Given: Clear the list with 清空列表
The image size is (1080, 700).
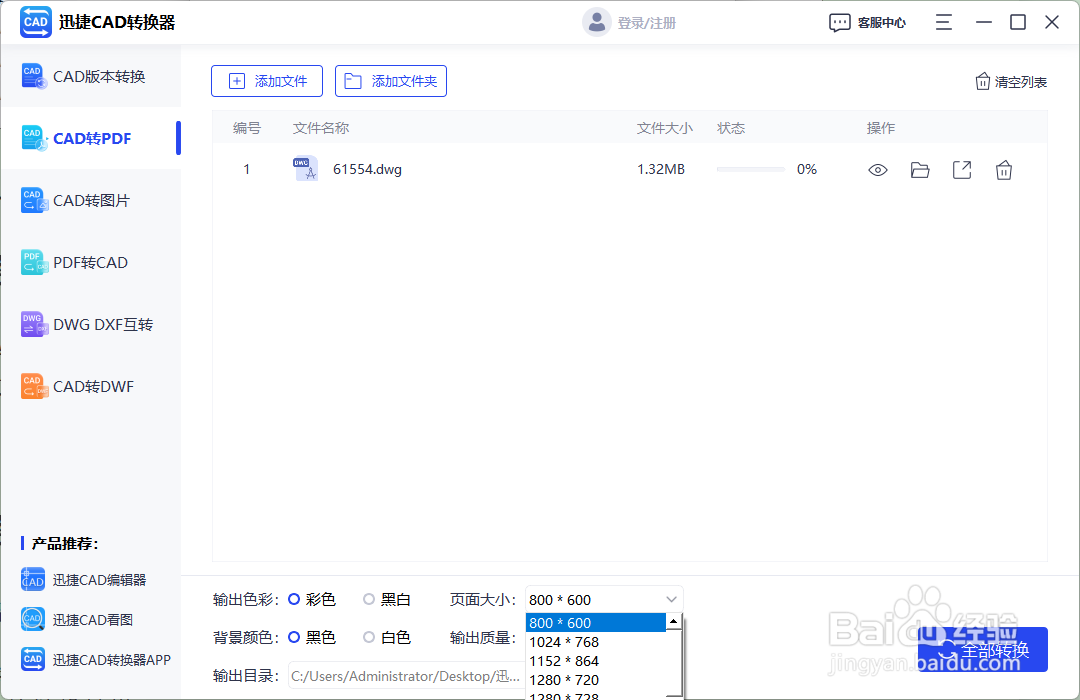Looking at the screenshot, I should click(1011, 82).
